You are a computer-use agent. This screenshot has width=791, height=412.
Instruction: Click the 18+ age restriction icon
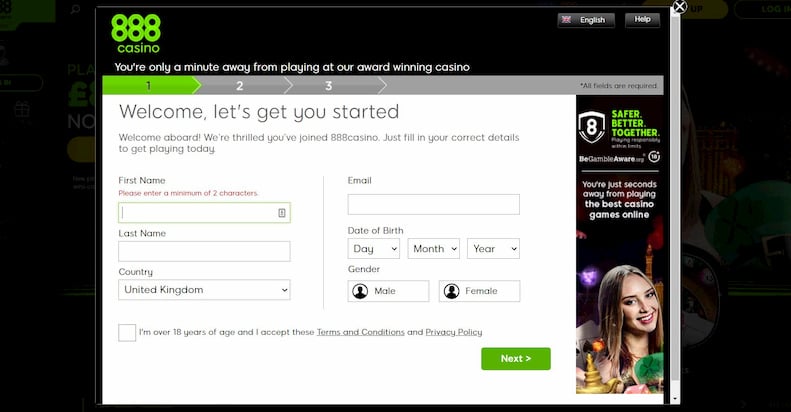pyautogui.click(x=654, y=157)
